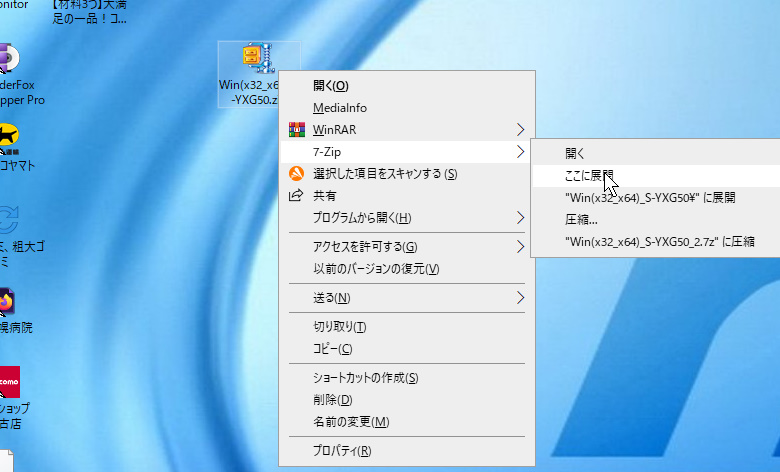Click the WinRAR books icon in context menu
This screenshot has height=472, width=780.
click(296, 130)
